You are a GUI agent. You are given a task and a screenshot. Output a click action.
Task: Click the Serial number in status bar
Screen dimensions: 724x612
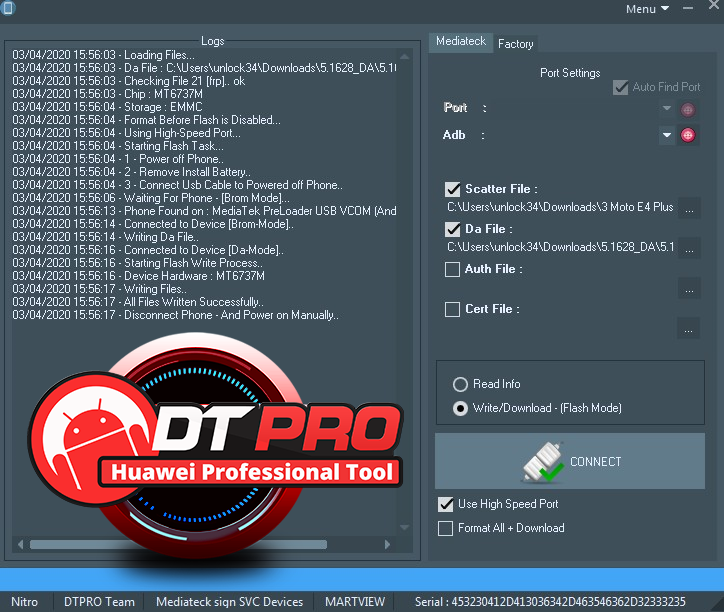[x=550, y=602]
